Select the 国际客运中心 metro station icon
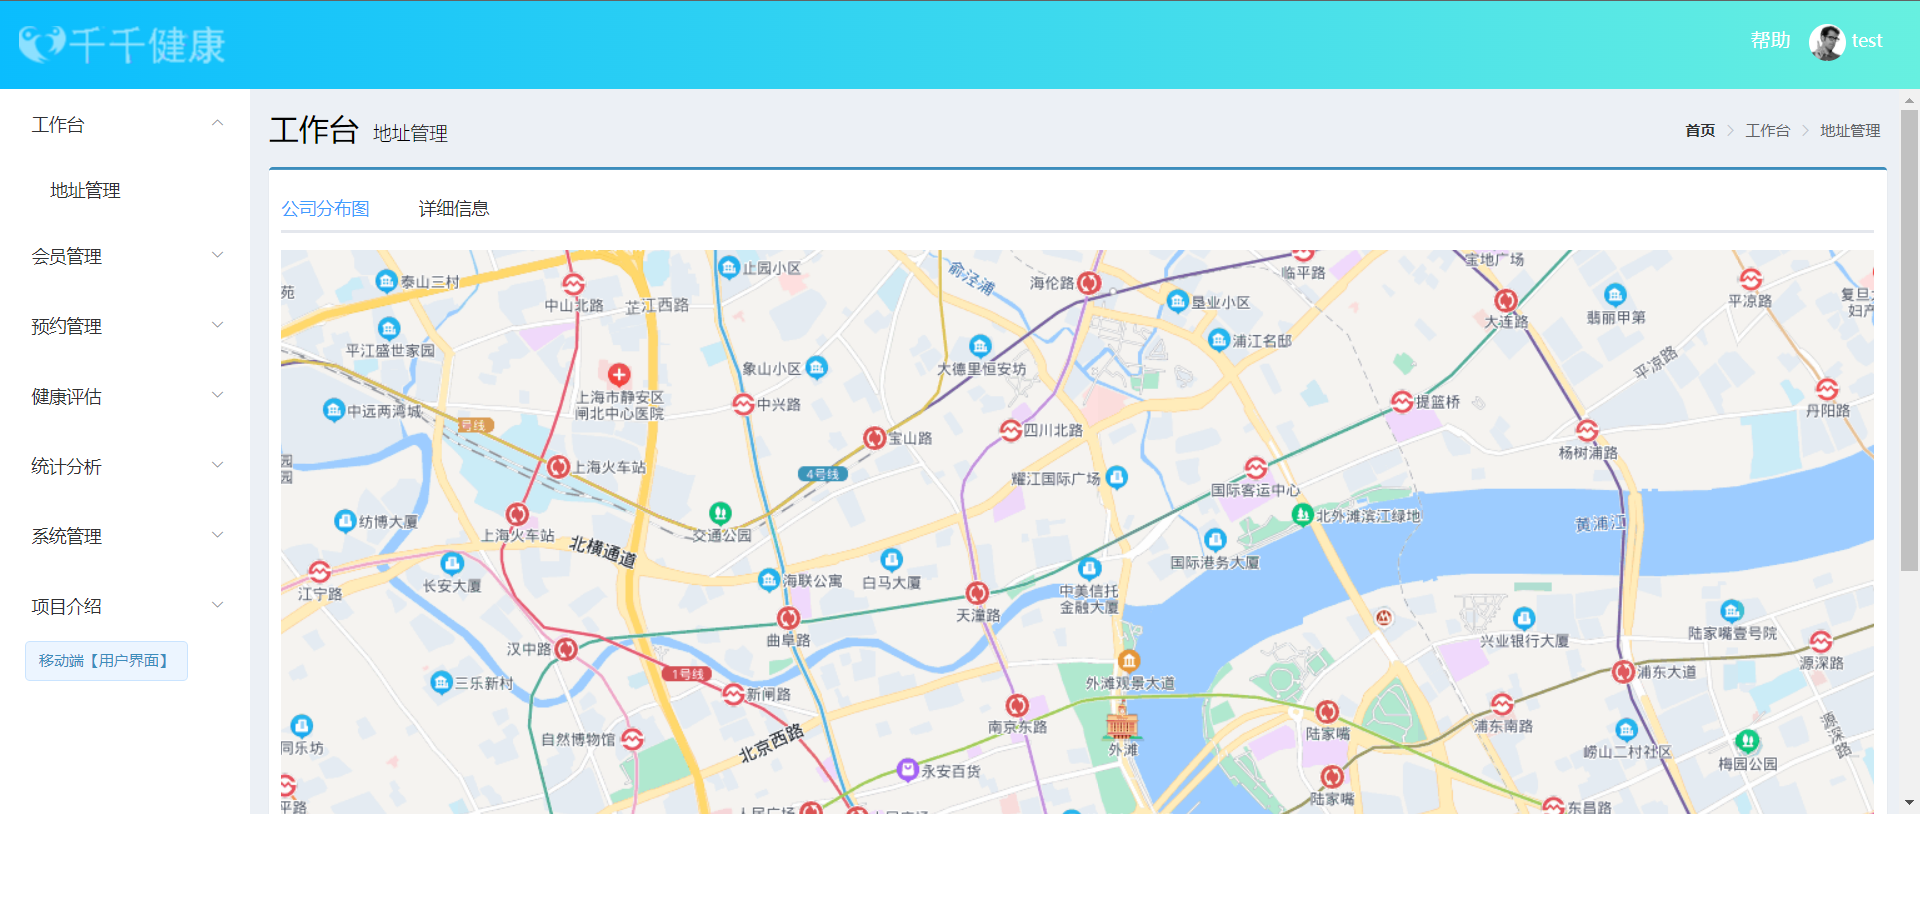 coord(1256,467)
